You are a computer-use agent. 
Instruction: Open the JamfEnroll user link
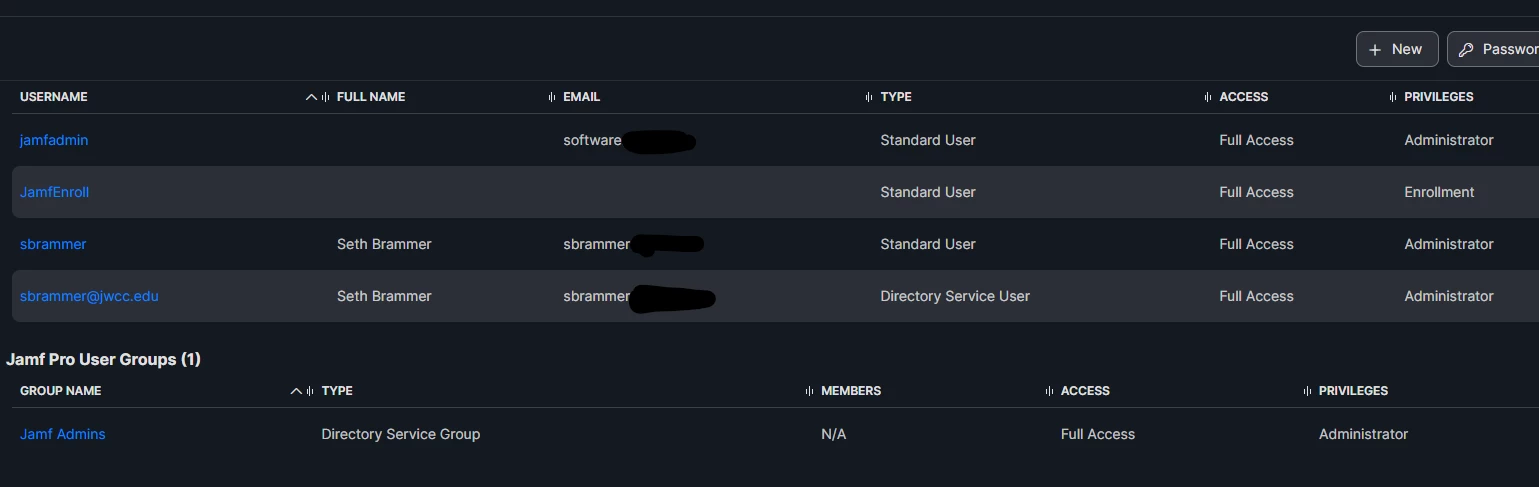(x=55, y=192)
